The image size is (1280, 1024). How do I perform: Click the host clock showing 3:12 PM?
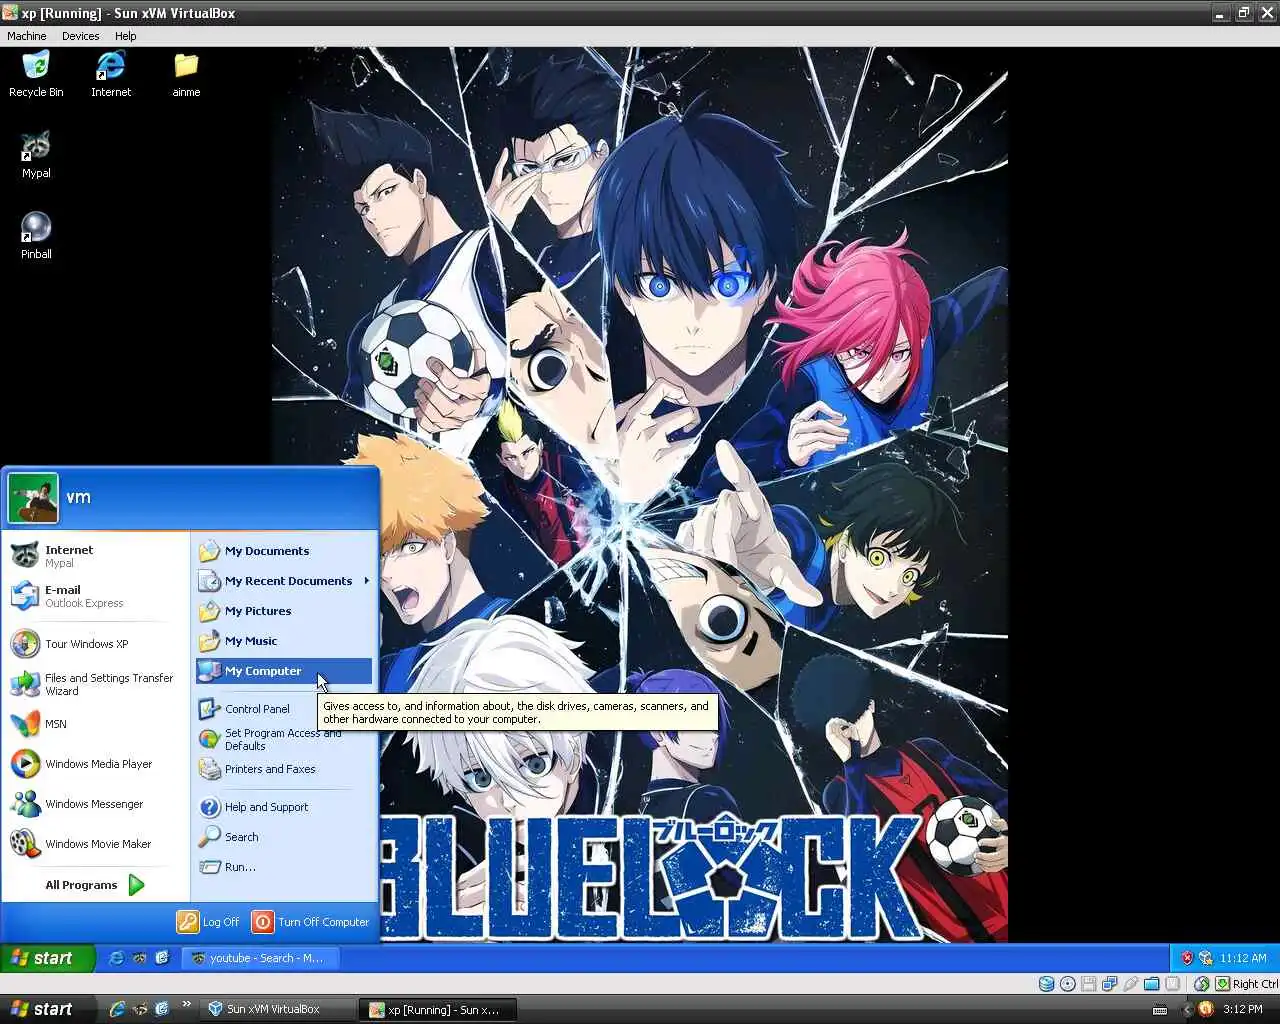[x=1242, y=1009]
